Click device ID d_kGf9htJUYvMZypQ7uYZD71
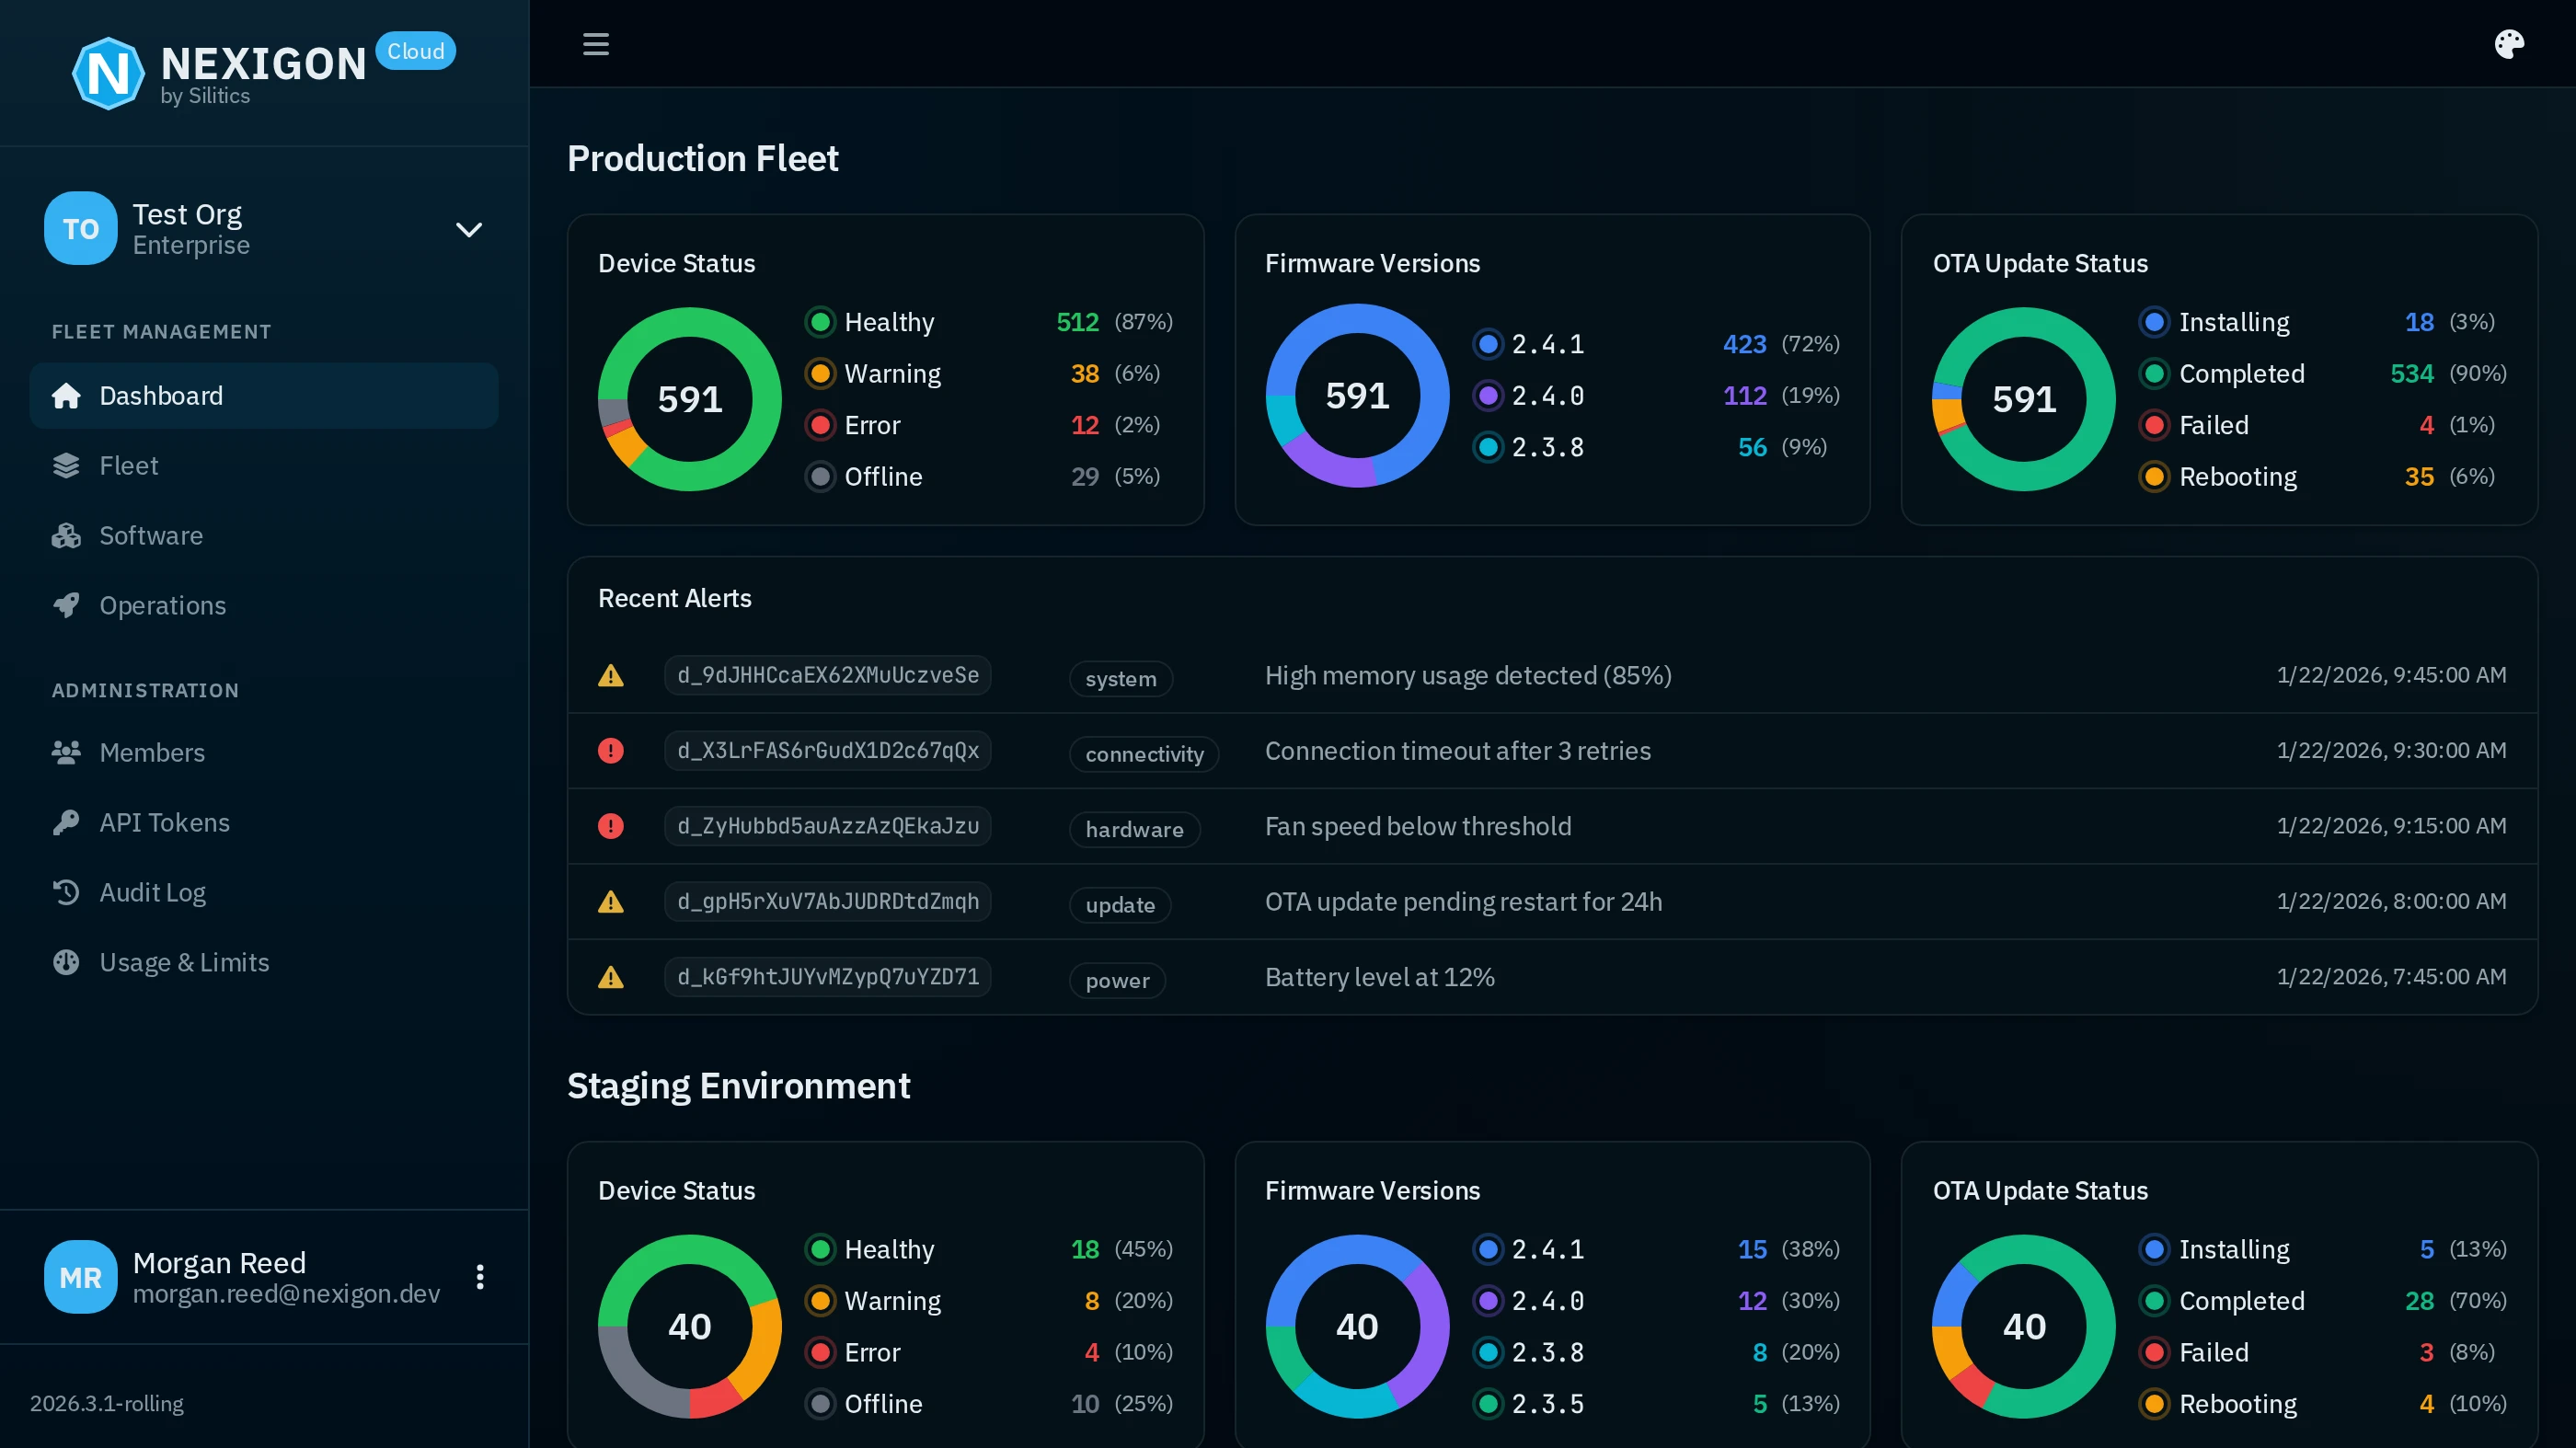The width and height of the screenshot is (2576, 1448). 828,976
